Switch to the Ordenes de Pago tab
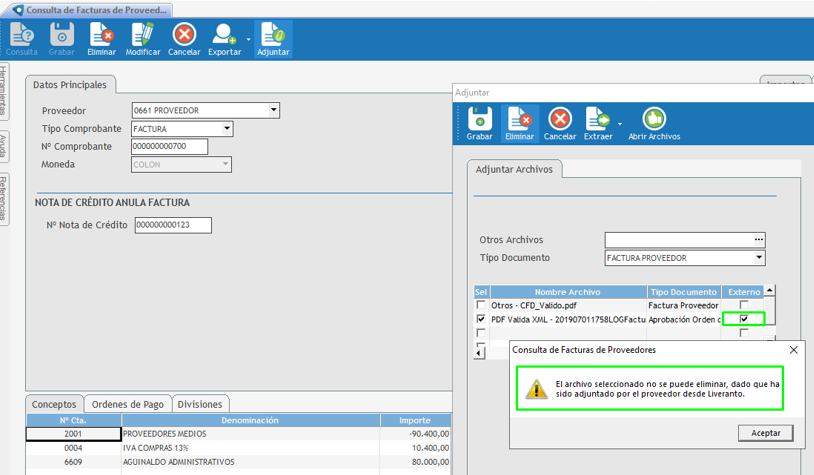814x475 pixels. [128, 404]
